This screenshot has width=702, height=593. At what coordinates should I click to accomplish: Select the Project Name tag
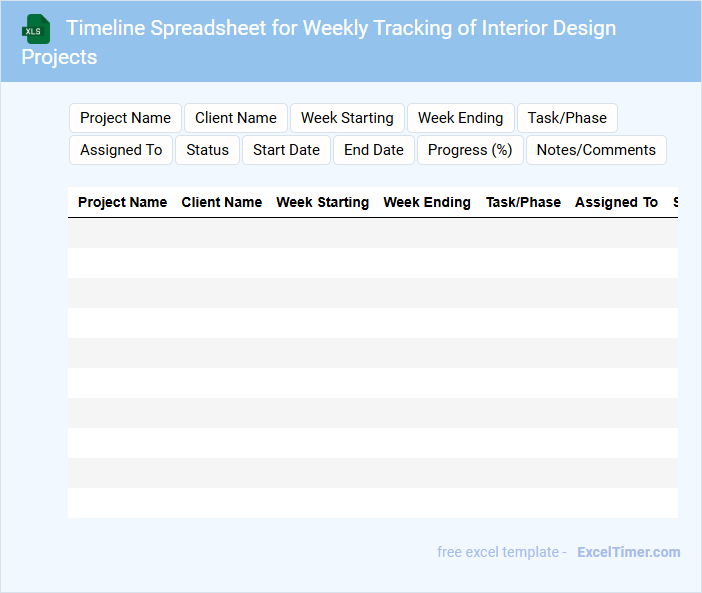(125, 118)
